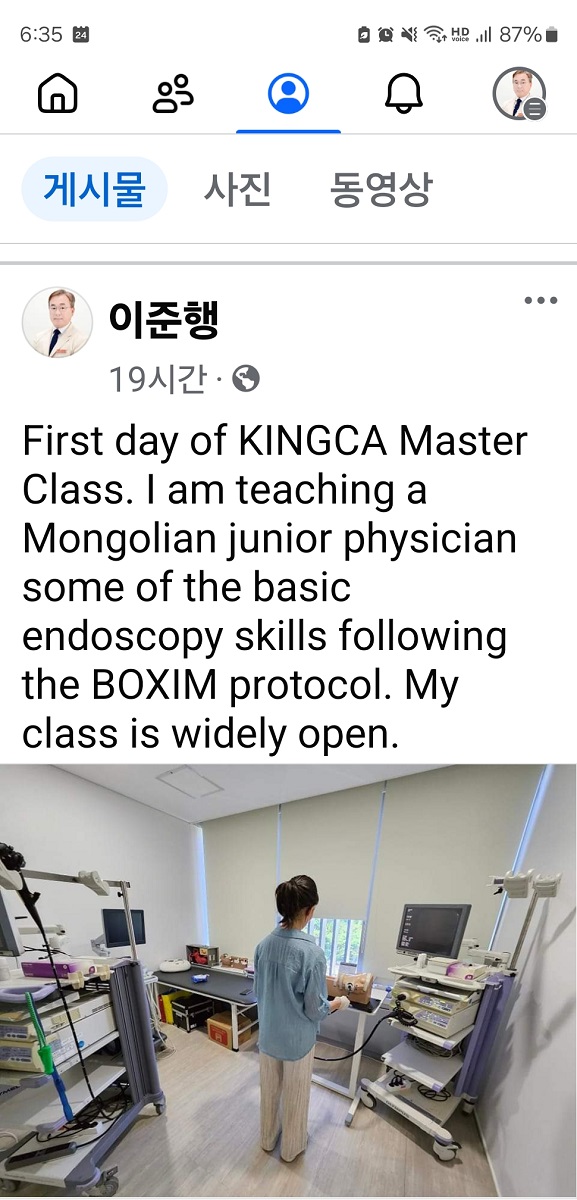
Task: Open the Friends icon in top navigation
Action: click(172, 94)
